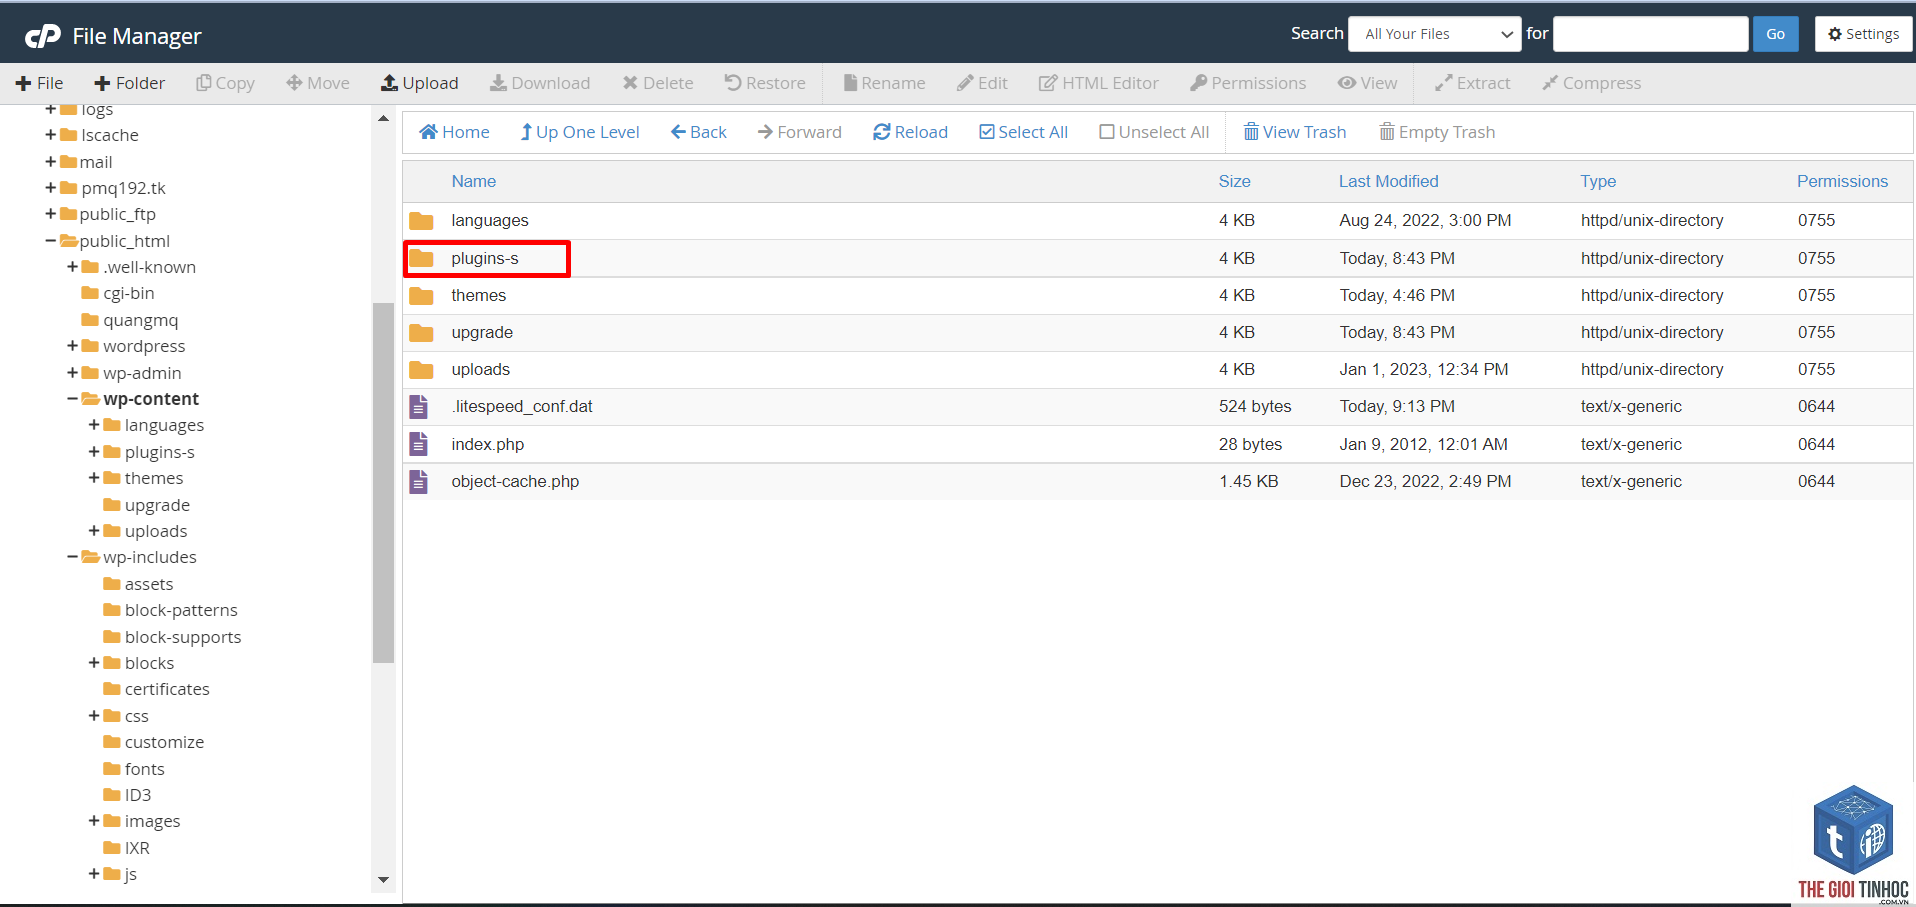Sort files by Type column
This screenshot has height=907, width=1916.
(x=1598, y=181)
